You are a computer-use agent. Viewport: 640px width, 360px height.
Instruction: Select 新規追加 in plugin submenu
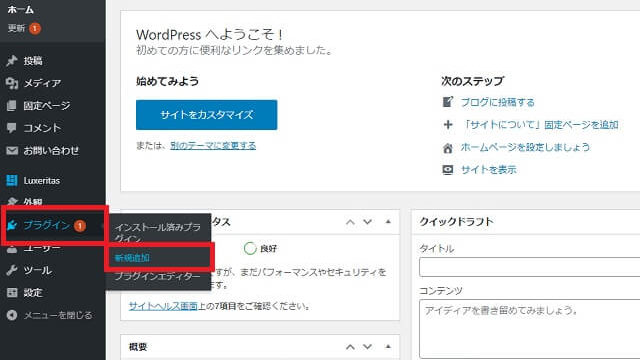pos(132,258)
